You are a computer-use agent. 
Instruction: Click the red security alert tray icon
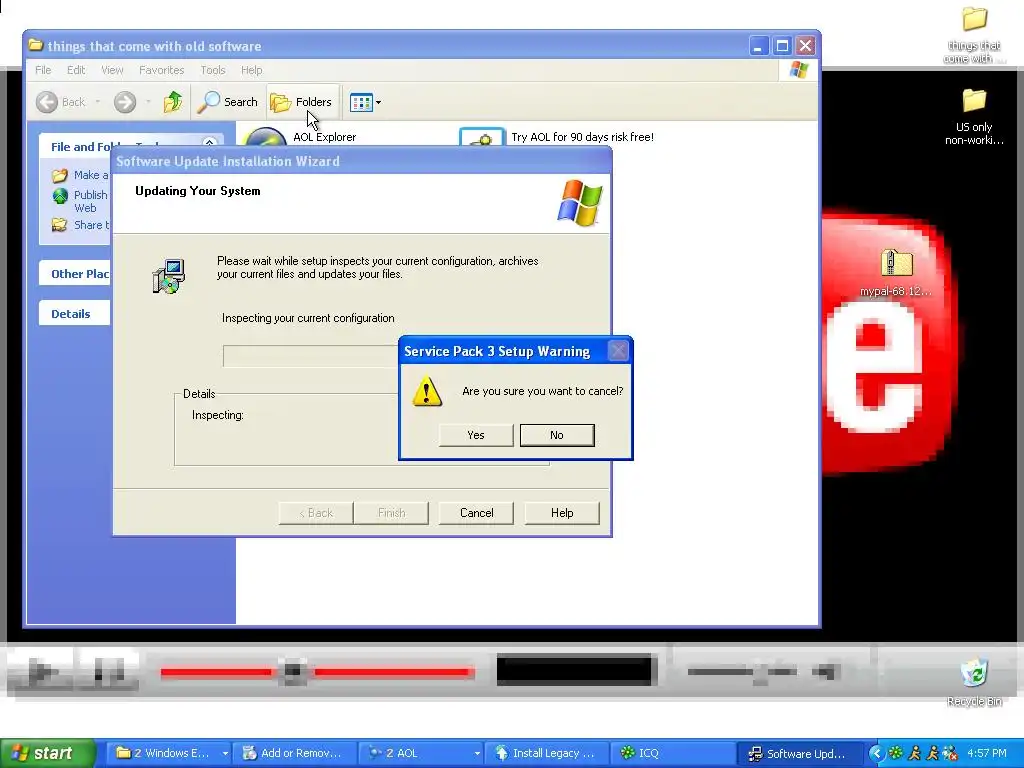click(x=950, y=753)
